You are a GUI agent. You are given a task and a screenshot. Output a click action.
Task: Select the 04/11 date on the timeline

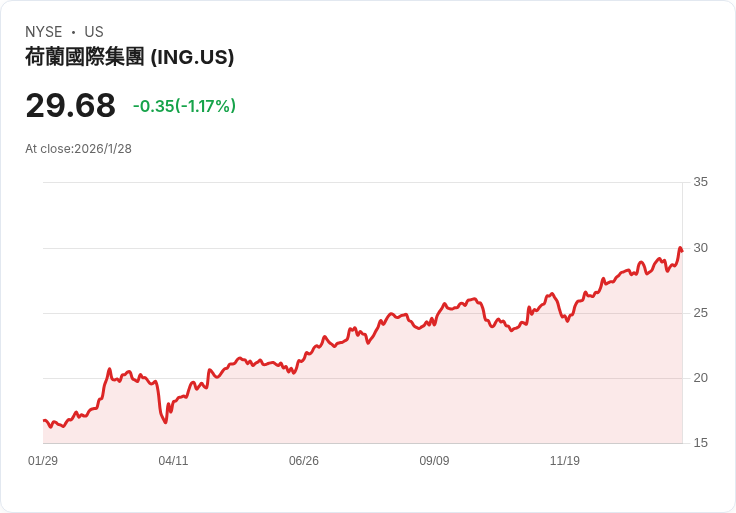tap(173, 461)
